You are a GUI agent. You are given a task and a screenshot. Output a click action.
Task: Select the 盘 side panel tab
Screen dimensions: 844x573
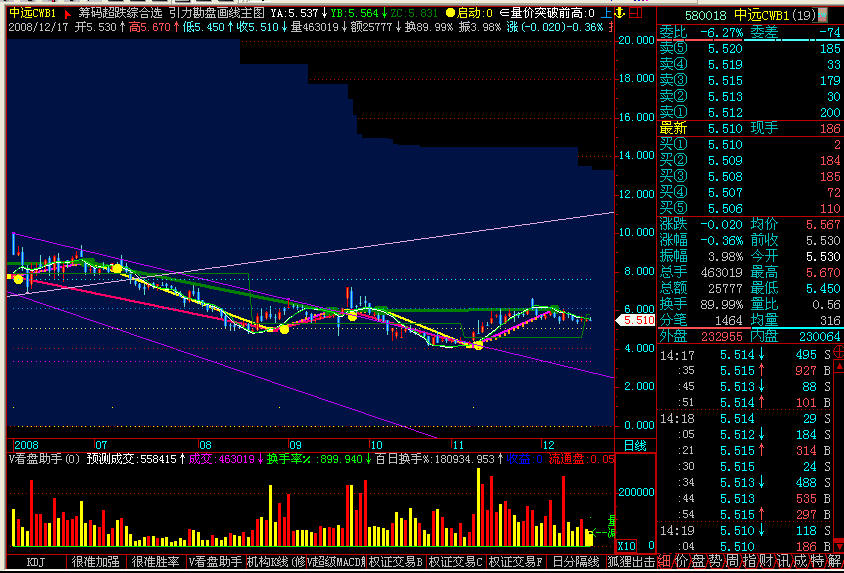(x=698, y=561)
